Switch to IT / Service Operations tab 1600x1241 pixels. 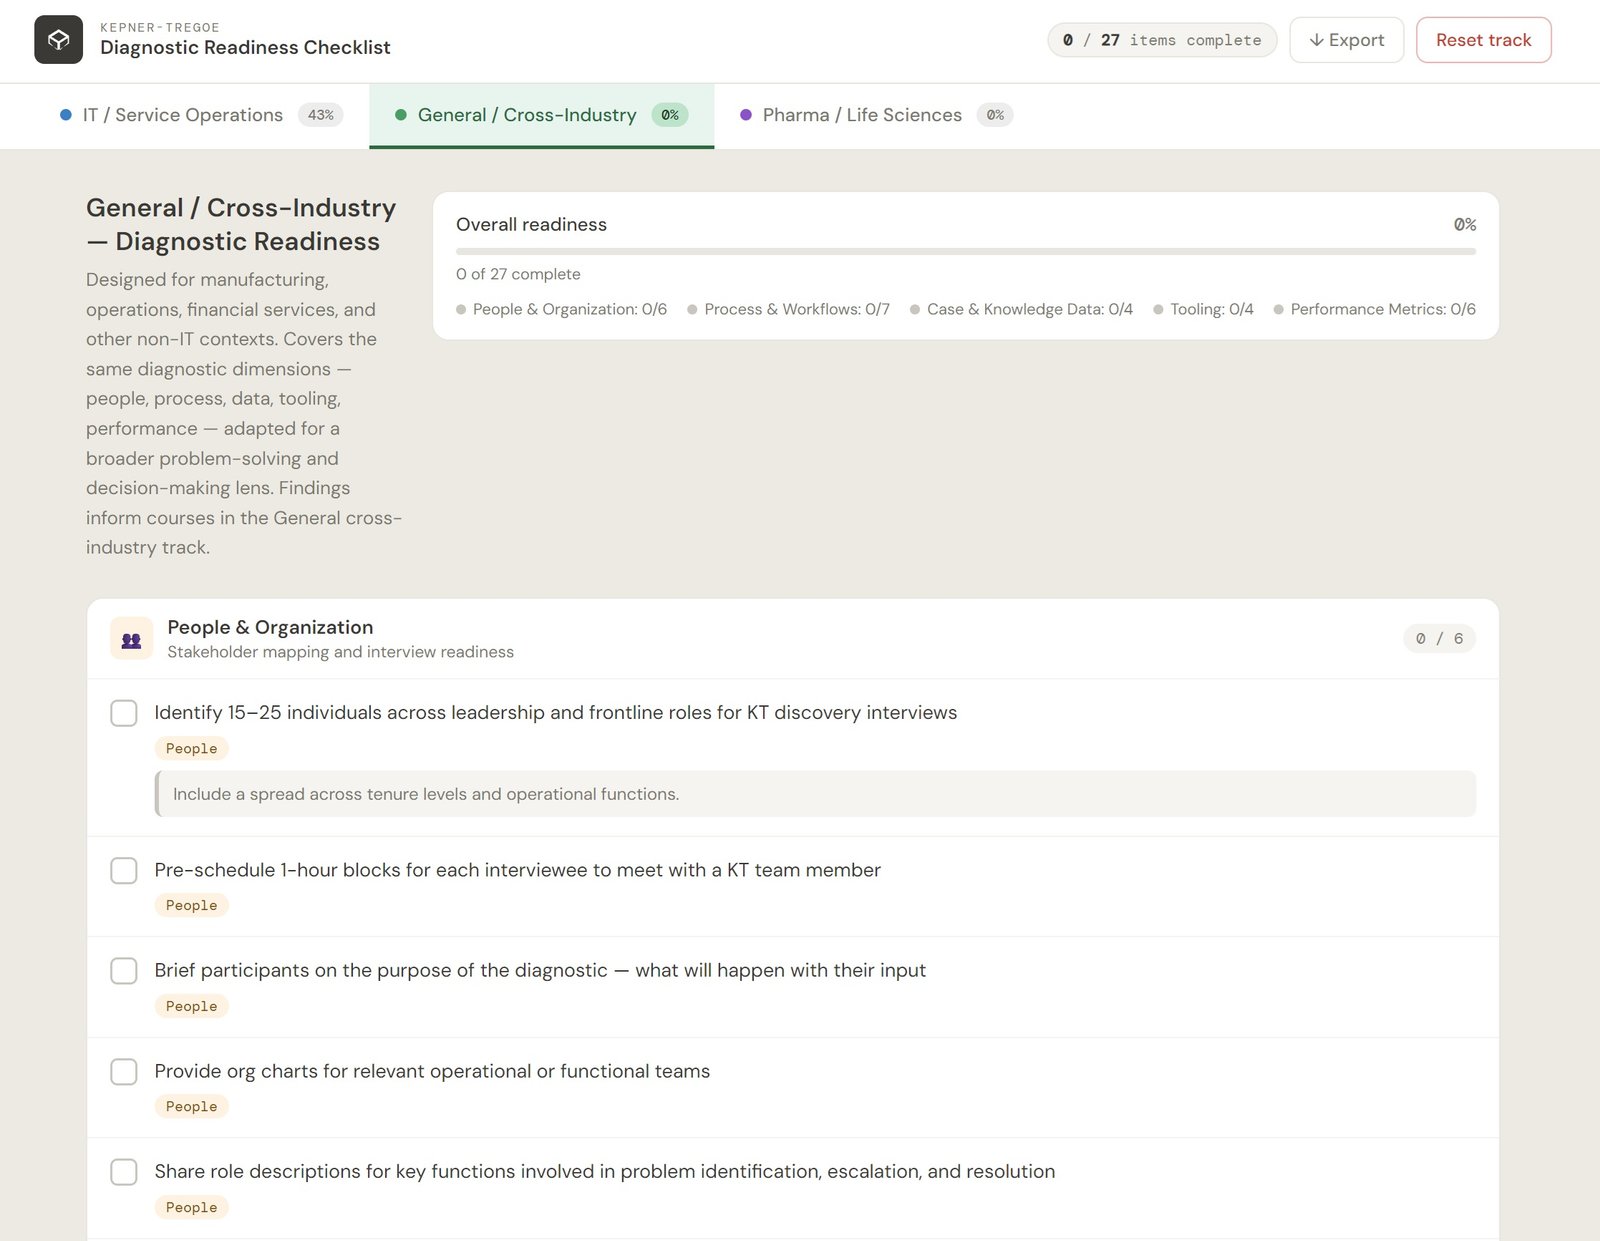pyautogui.click(x=201, y=116)
